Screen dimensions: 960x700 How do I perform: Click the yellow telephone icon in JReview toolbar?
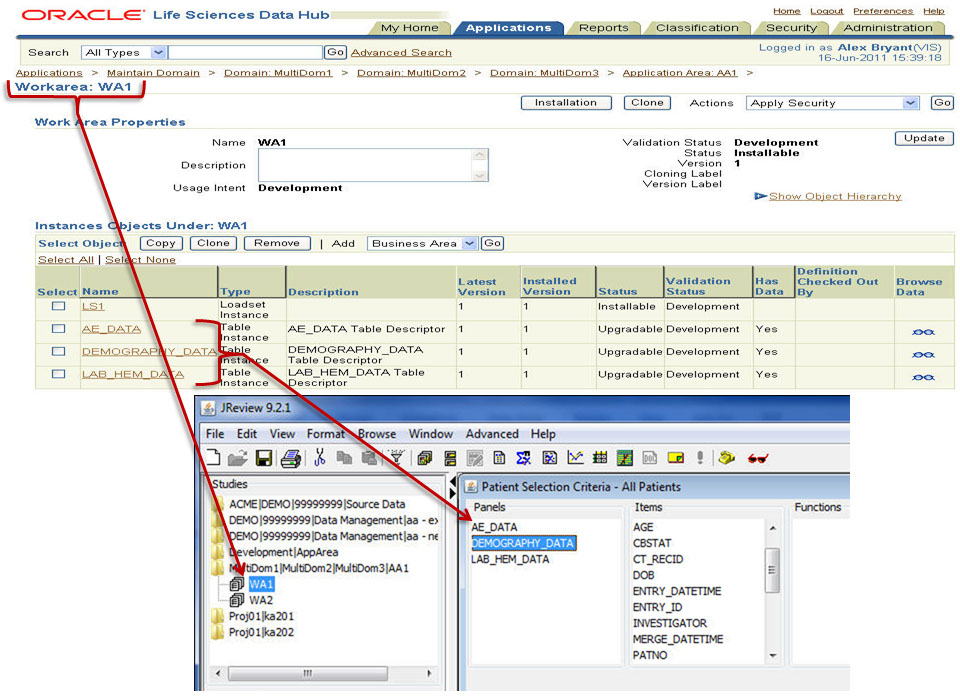[727, 457]
